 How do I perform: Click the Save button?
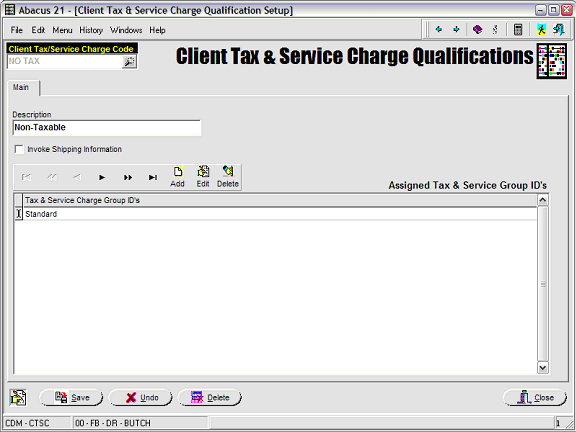(71, 397)
